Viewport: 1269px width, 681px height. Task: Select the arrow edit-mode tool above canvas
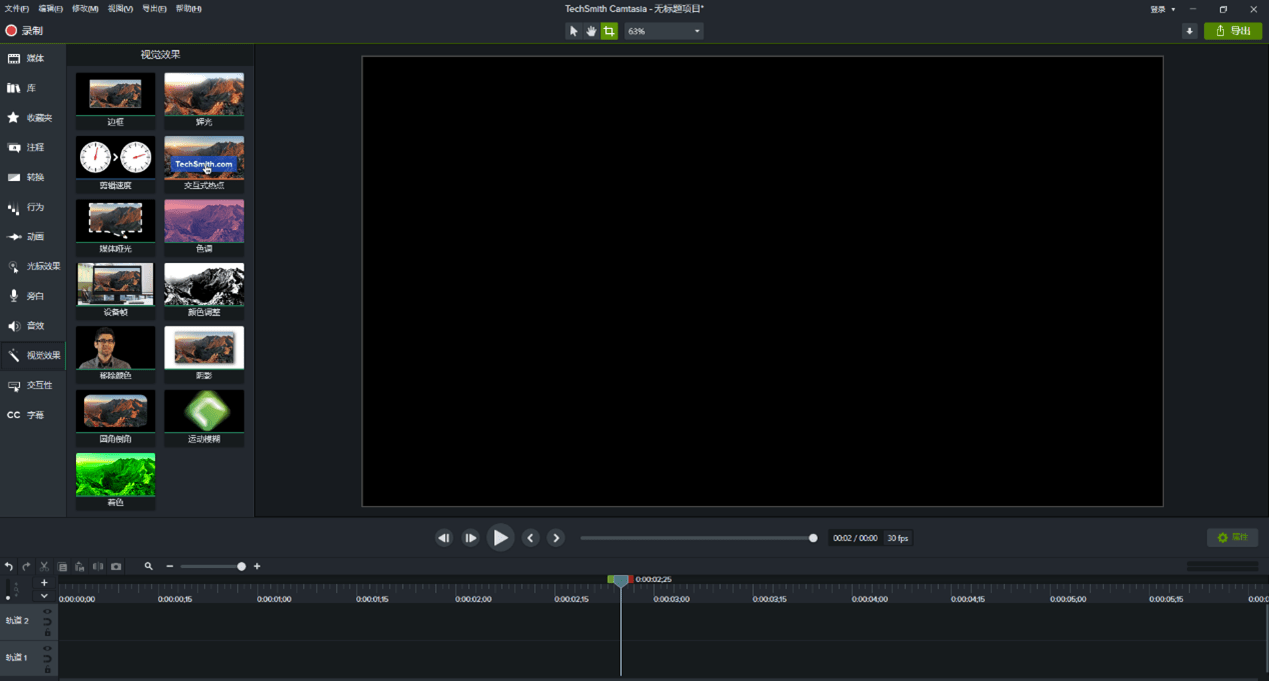574,31
